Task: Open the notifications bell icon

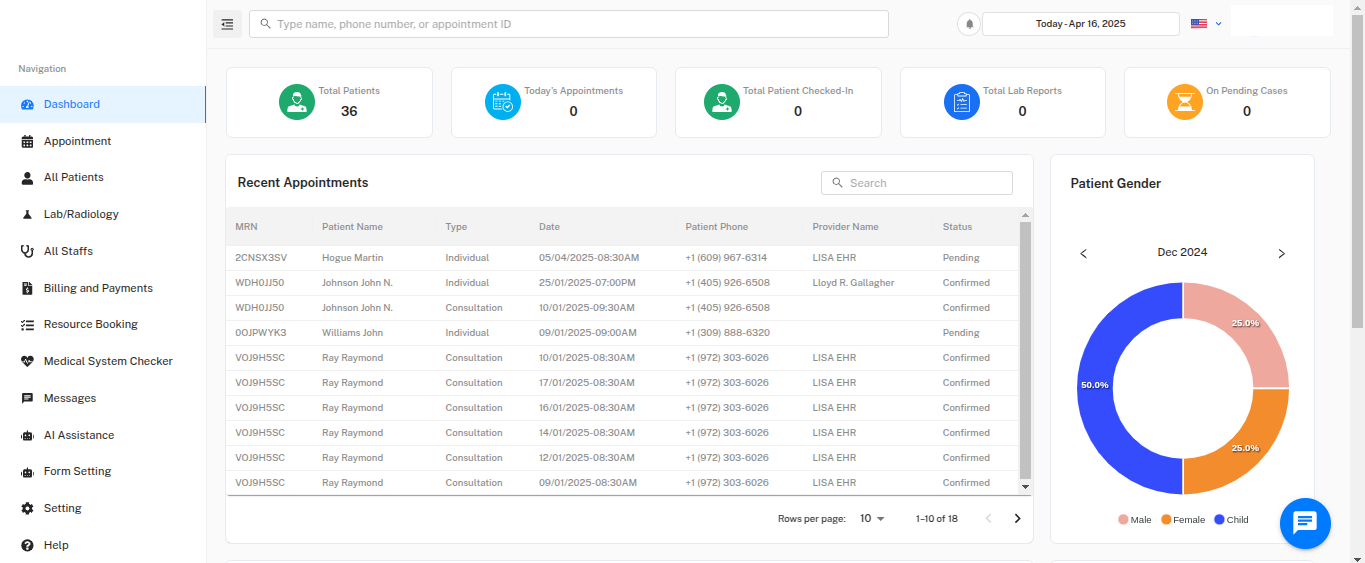Action: (x=968, y=24)
